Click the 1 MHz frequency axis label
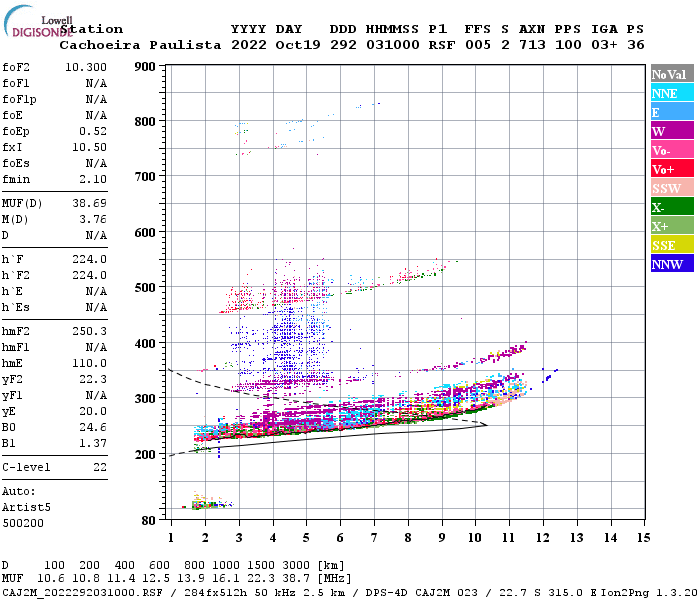Image resolution: width=700 pixels, height=600 pixels. pyautogui.click(x=171, y=538)
